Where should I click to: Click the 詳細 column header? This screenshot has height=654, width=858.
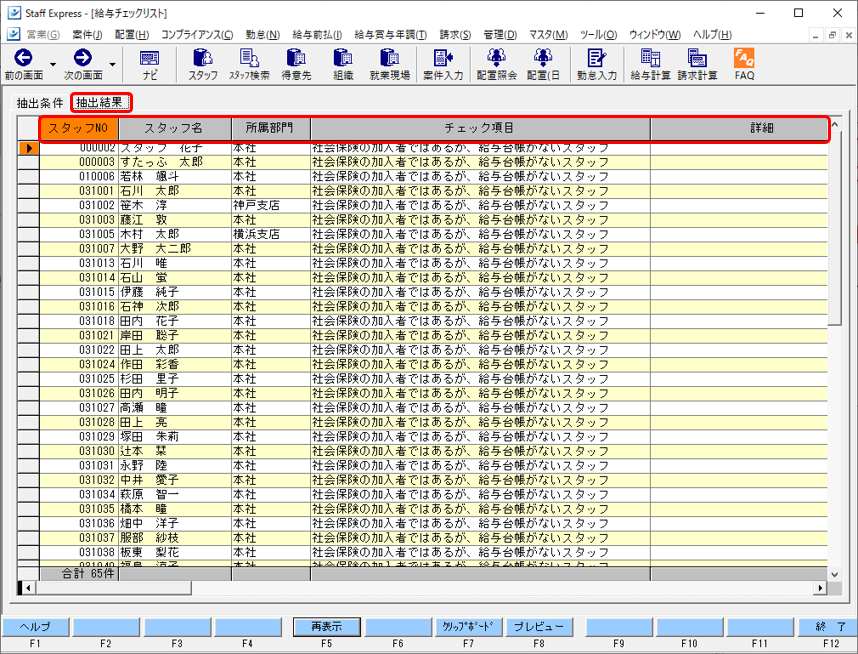[739, 129]
